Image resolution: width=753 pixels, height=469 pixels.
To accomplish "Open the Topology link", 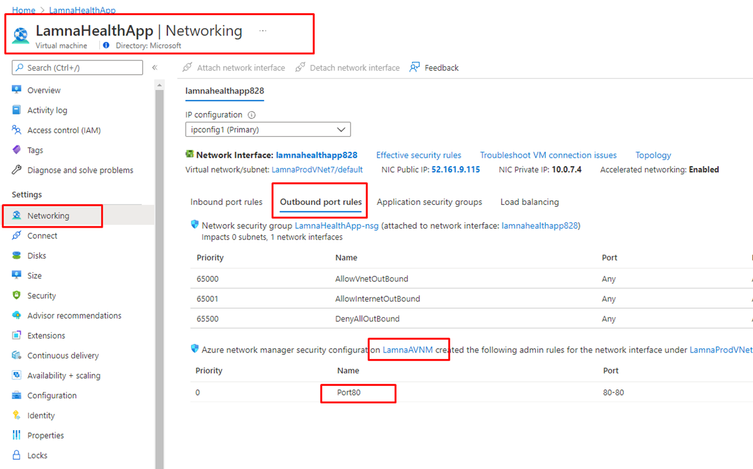I will (653, 155).
